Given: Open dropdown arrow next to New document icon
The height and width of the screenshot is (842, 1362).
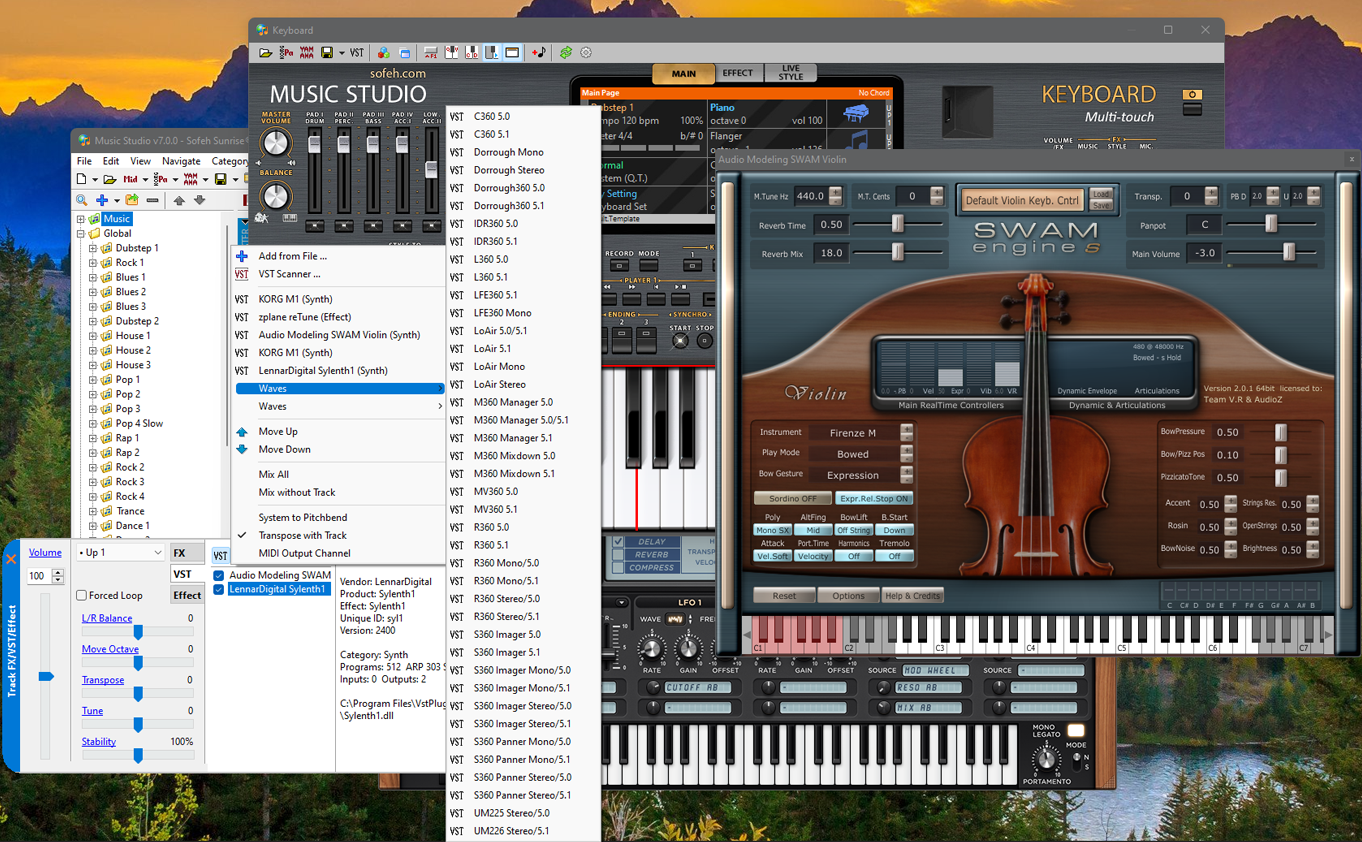Looking at the screenshot, I should (x=95, y=180).
